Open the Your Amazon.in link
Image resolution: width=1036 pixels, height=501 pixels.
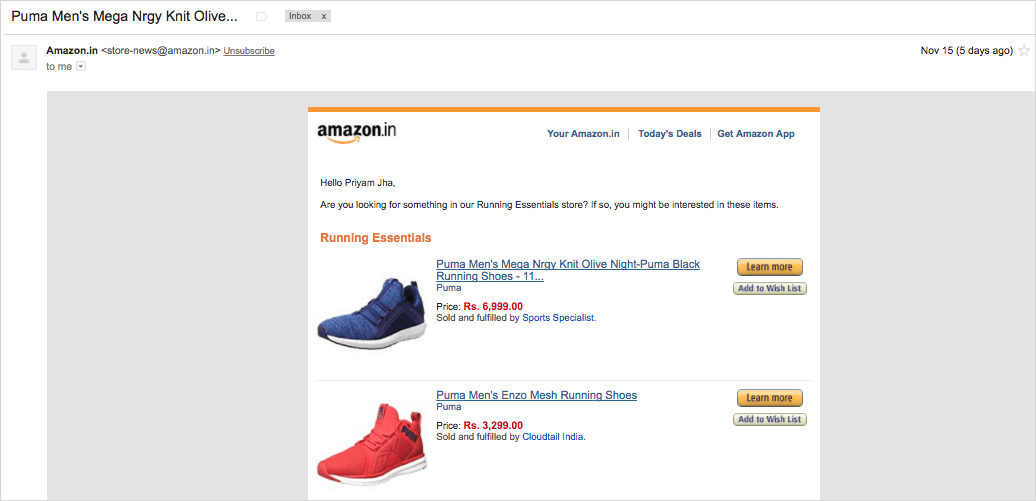click(583, 134)
